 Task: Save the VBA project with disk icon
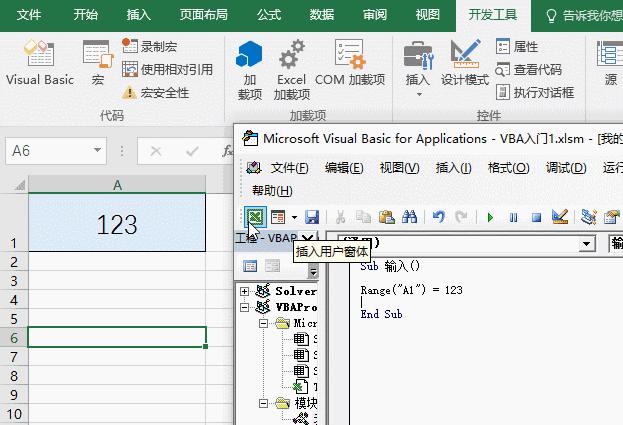tap(312, 217)
